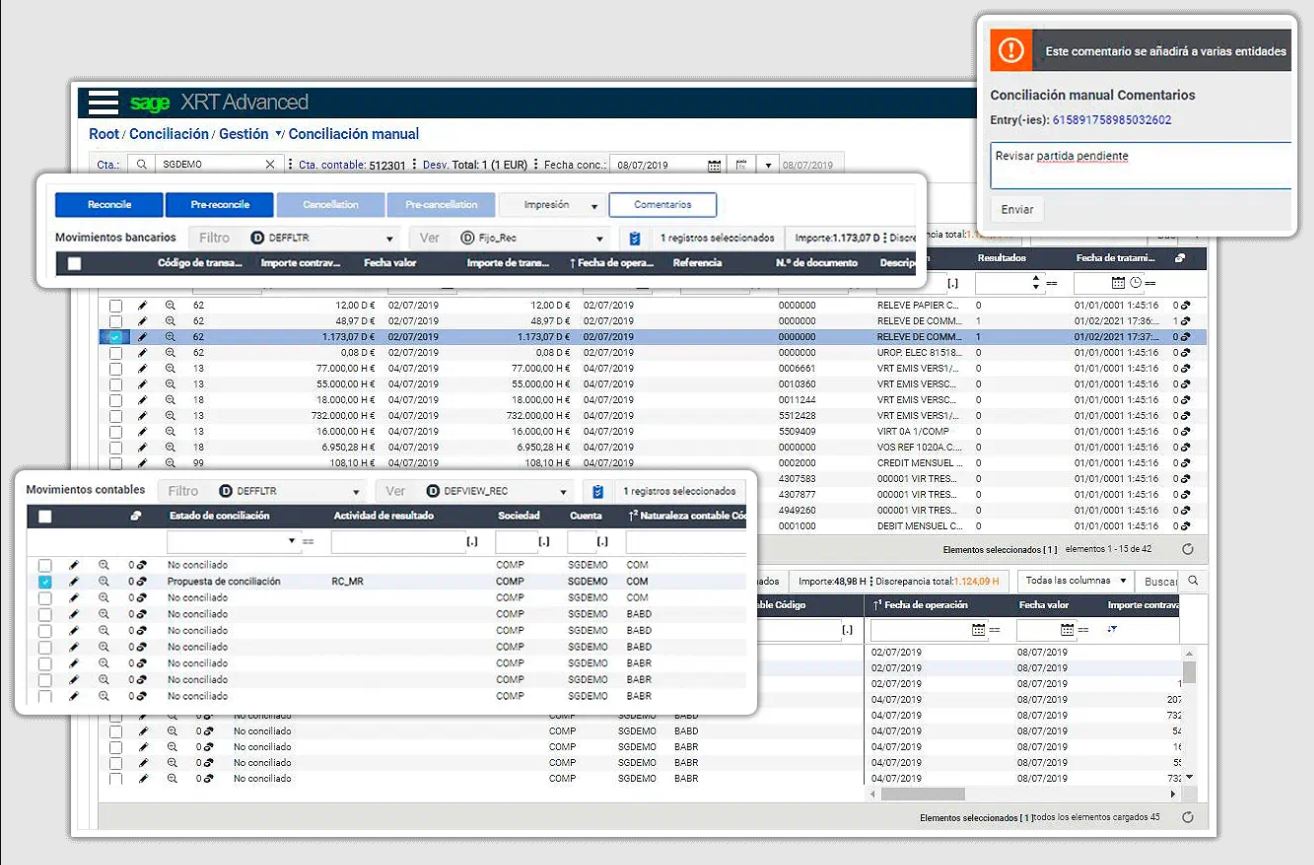Click the comment text area with Revisar partida pendiente
Screen dimensions: 1314x865
click(x=1143, y=165)
